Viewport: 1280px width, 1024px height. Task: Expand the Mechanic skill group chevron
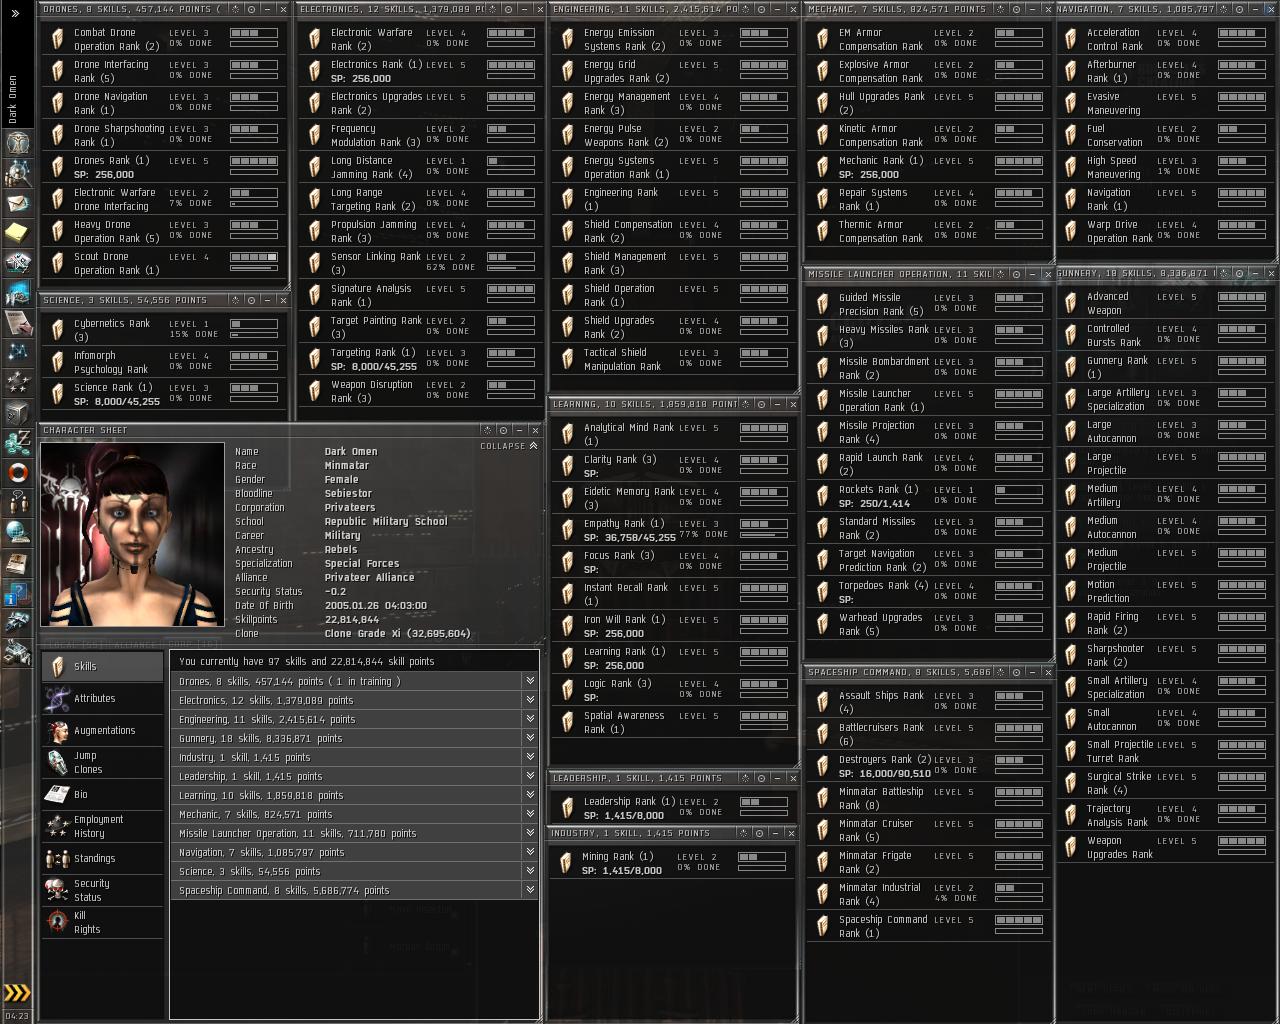(x=530, y=814)
